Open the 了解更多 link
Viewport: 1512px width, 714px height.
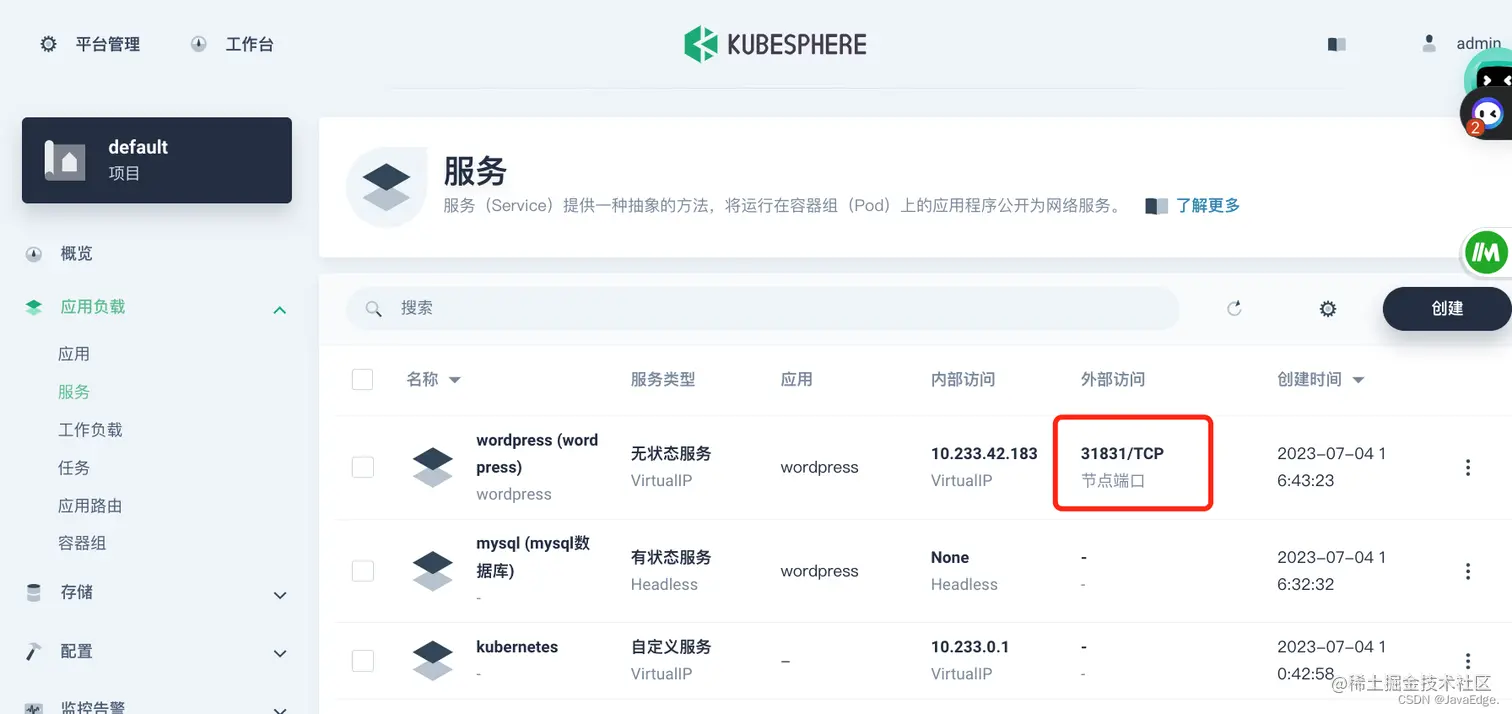[x=1208, y=205]
